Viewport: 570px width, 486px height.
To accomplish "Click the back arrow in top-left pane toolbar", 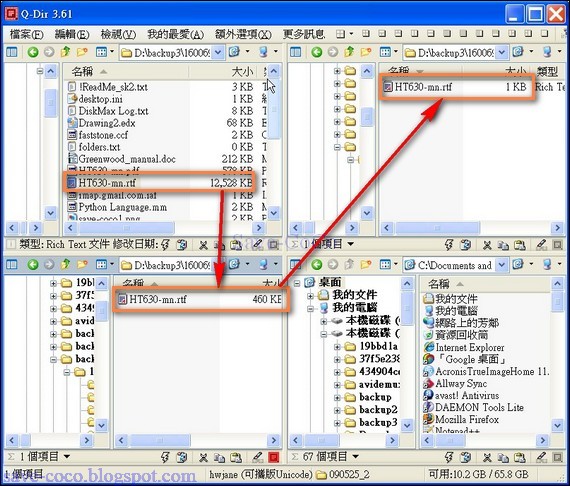I will coord(33,52).
